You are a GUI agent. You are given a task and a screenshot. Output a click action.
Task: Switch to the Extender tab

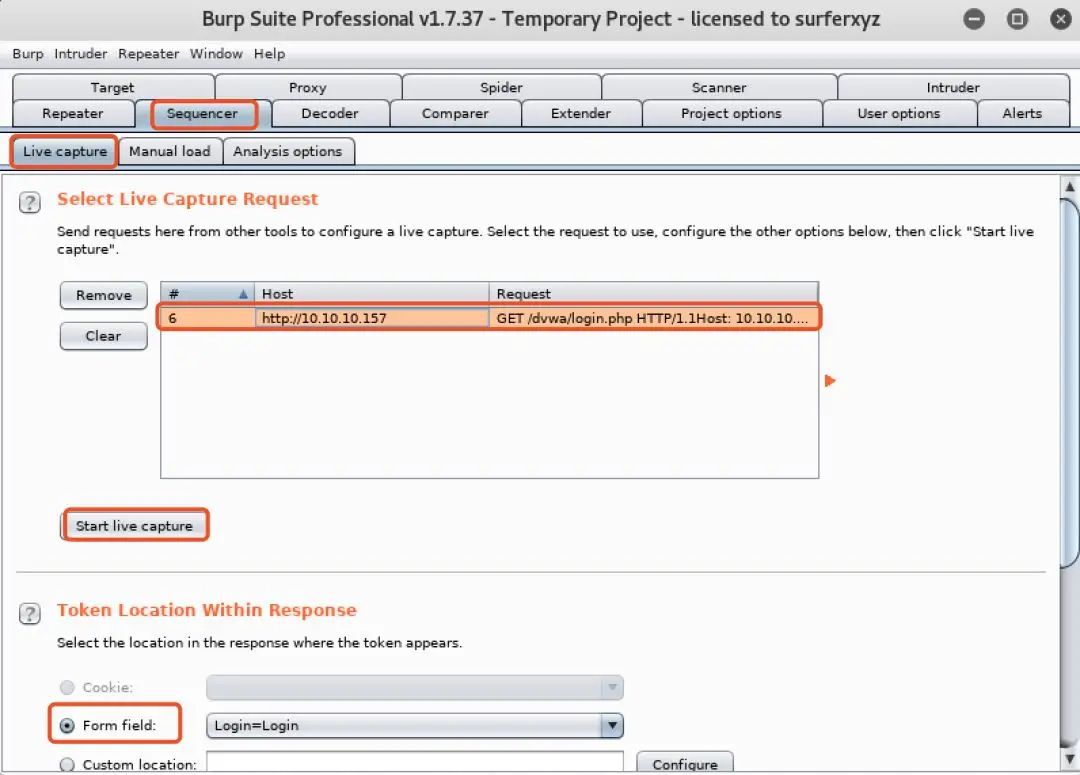(581, 114)
